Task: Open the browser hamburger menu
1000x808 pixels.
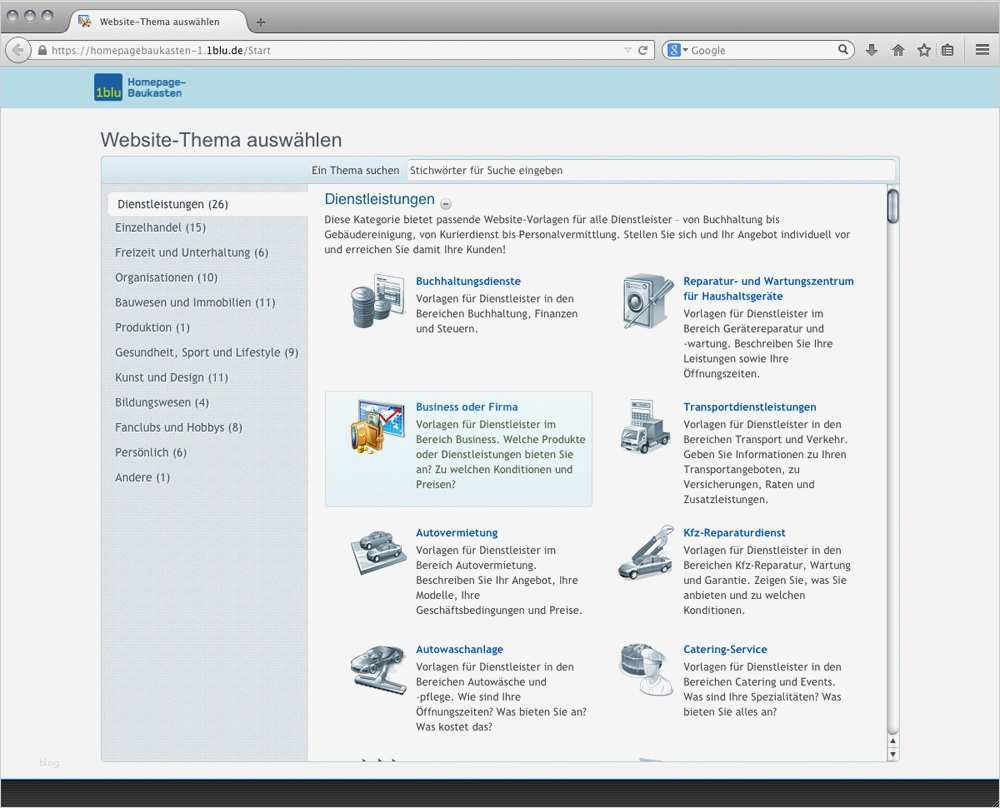Action: click(x=982, y=50)
